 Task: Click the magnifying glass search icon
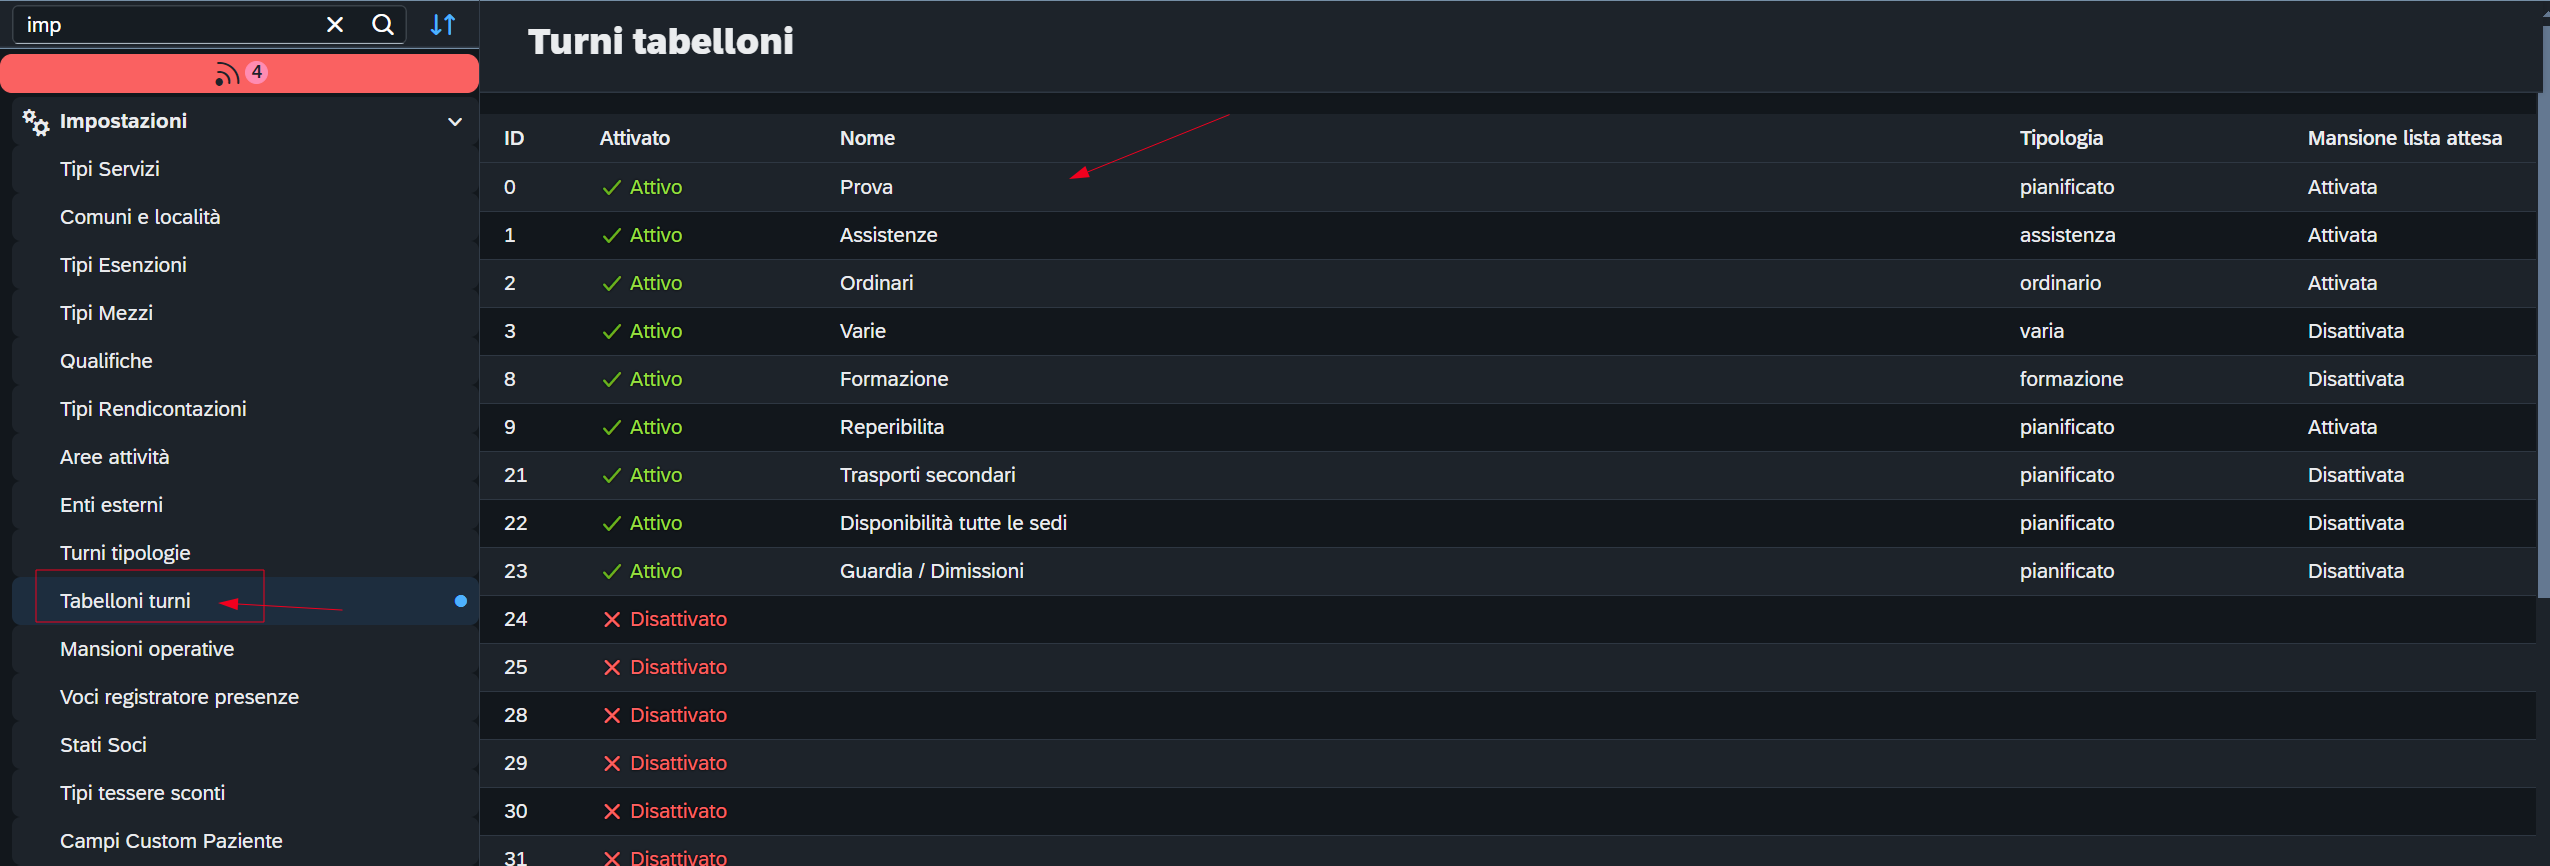[383, 25]
